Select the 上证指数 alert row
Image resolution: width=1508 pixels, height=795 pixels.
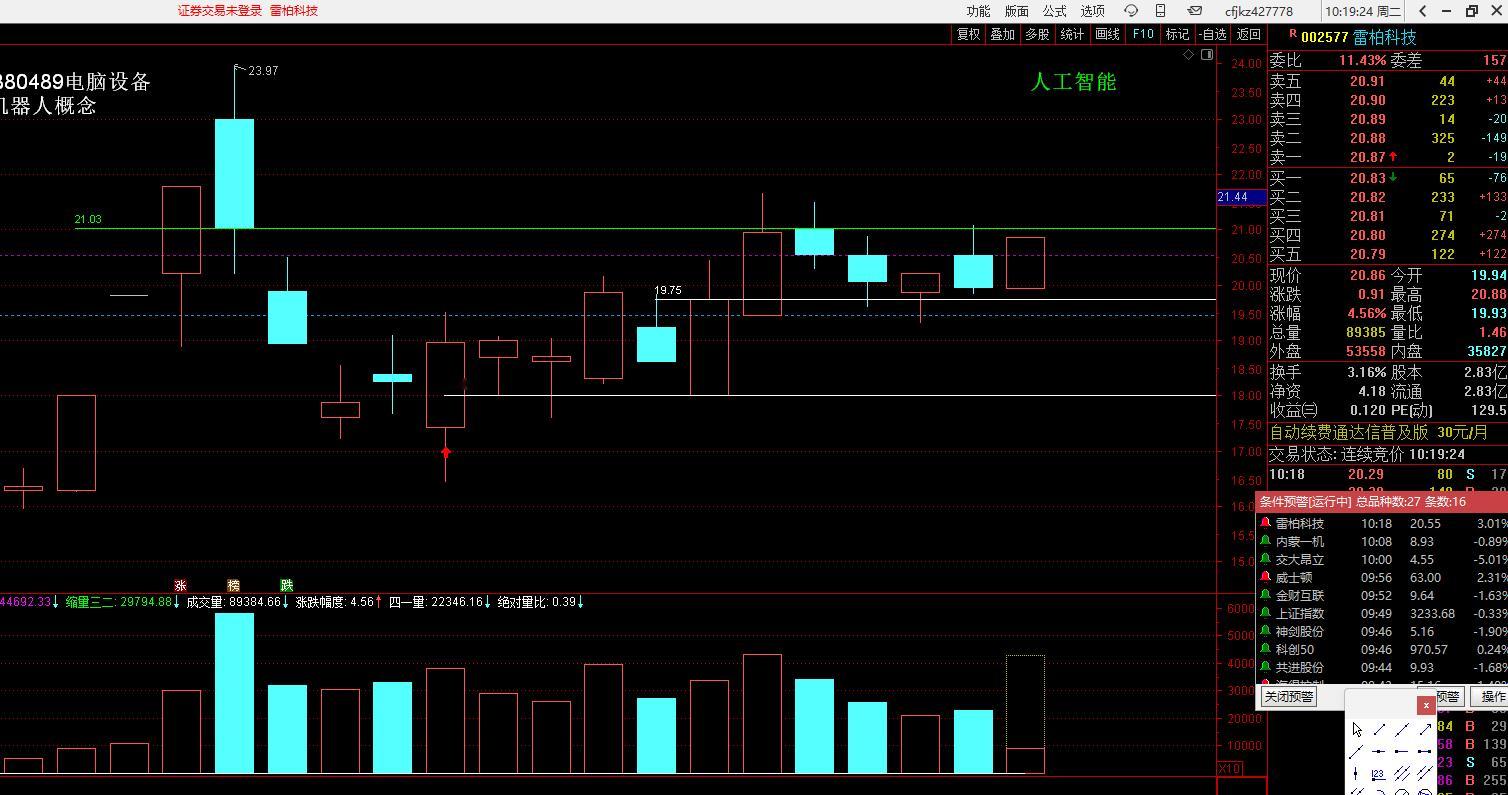coord(1383,613)
